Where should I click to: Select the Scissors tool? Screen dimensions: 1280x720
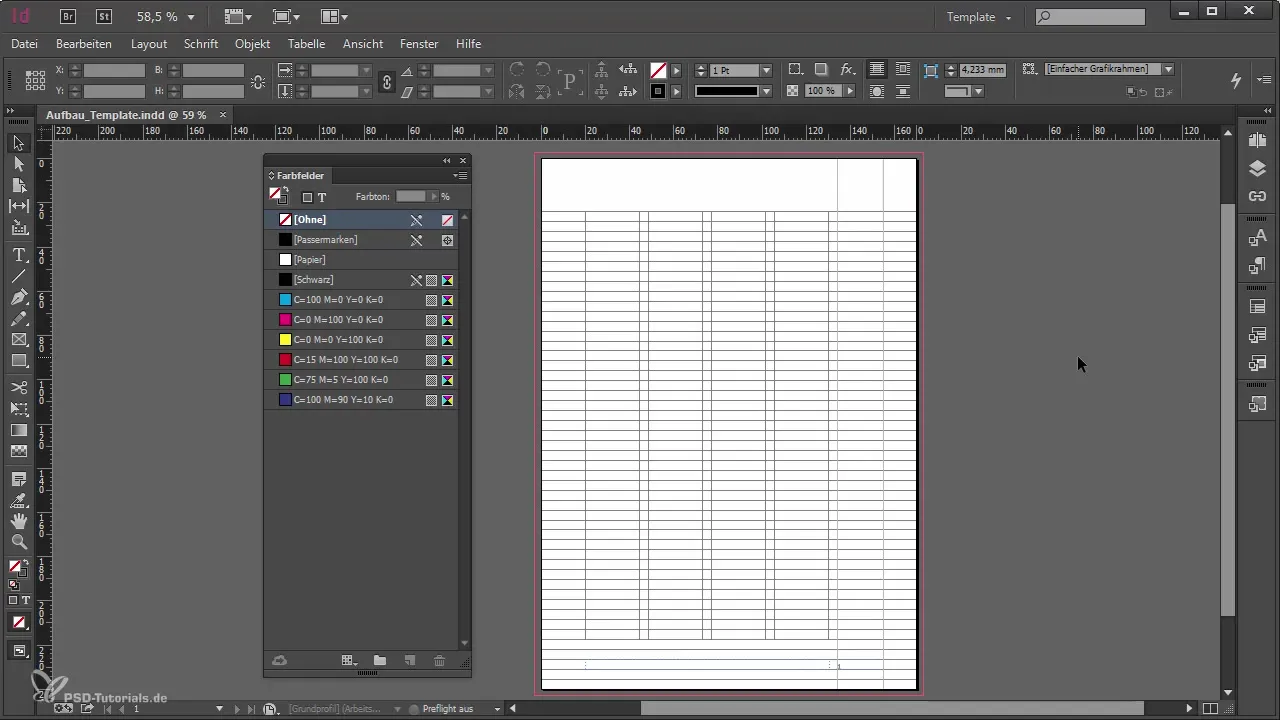pos(19,388)
